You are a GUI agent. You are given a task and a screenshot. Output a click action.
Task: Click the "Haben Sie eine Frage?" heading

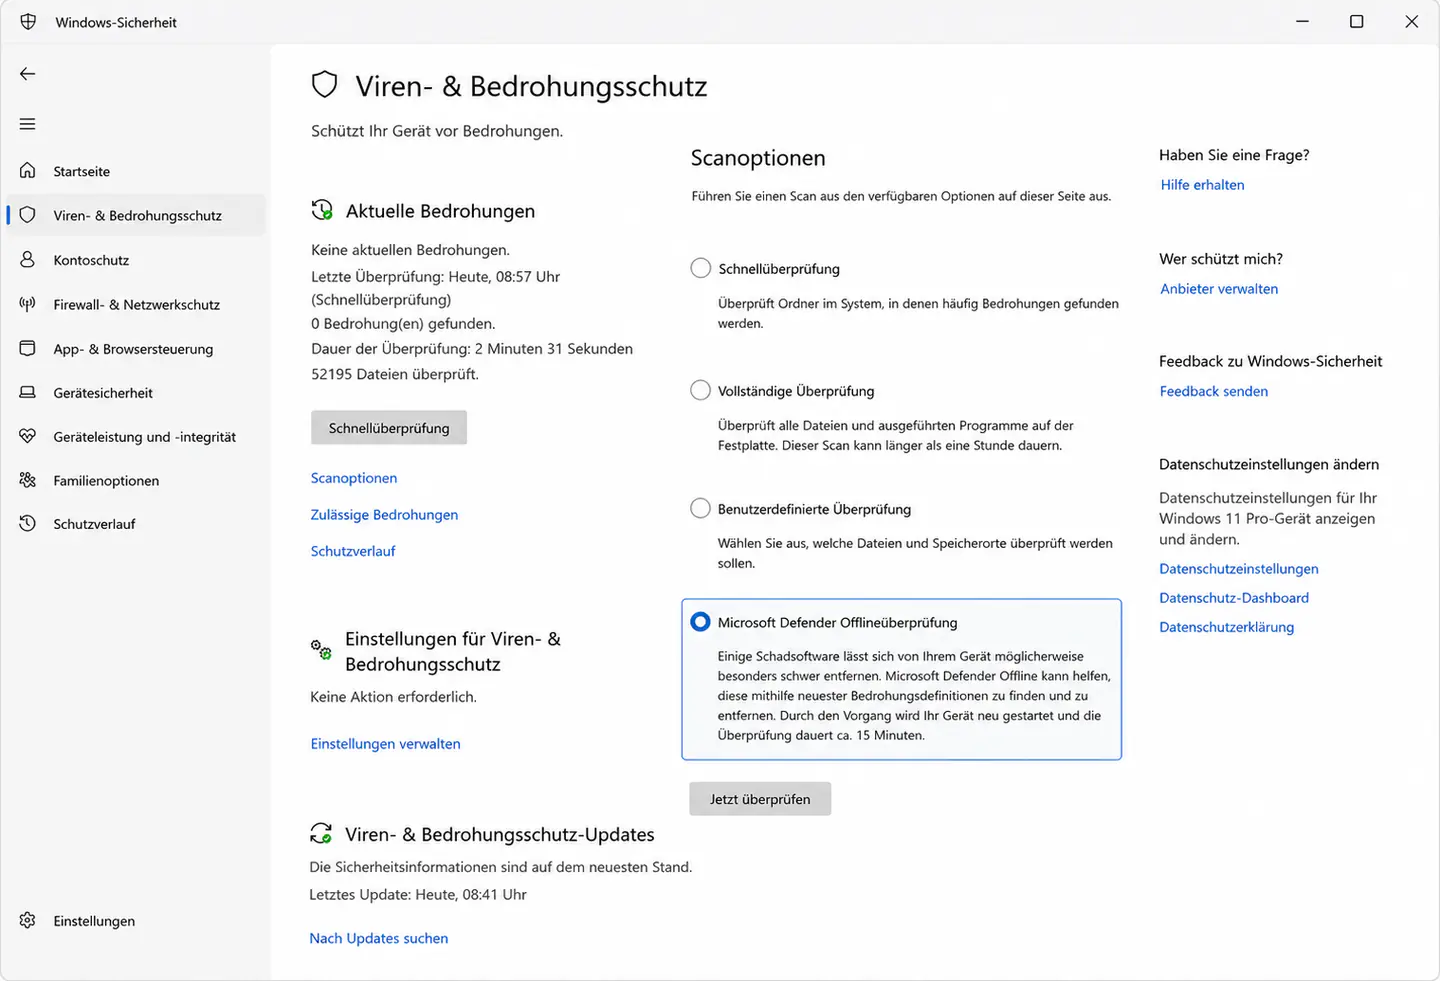(x=1234, y=155)
